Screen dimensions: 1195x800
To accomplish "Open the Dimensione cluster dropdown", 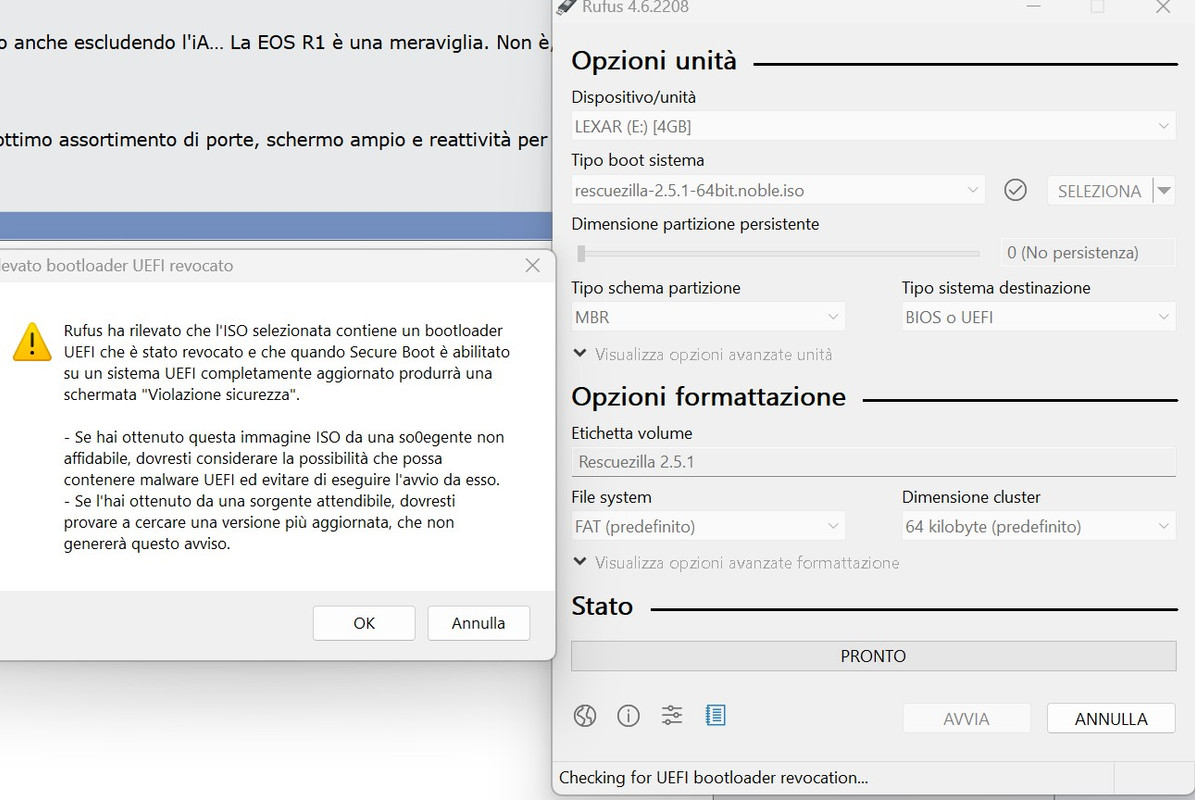I will coord(1039,526).
